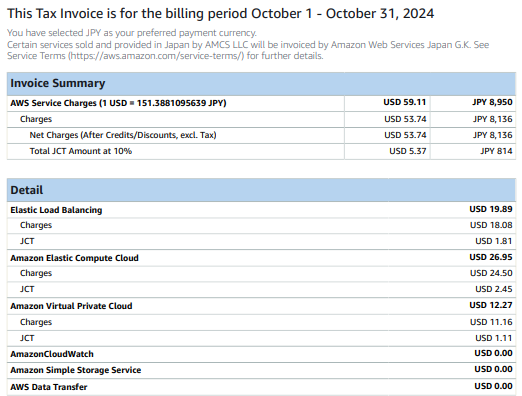Select the Elastic Load Balancing row
The width and height of the screenshot is (522, 396).
261,210
